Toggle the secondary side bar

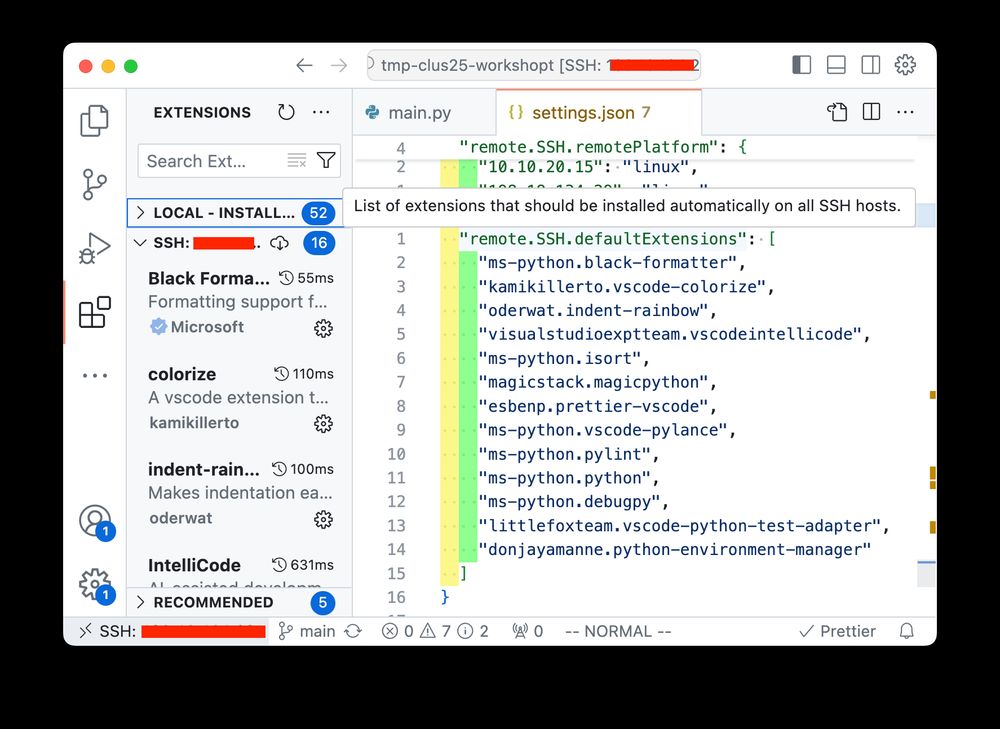[871, 65]
